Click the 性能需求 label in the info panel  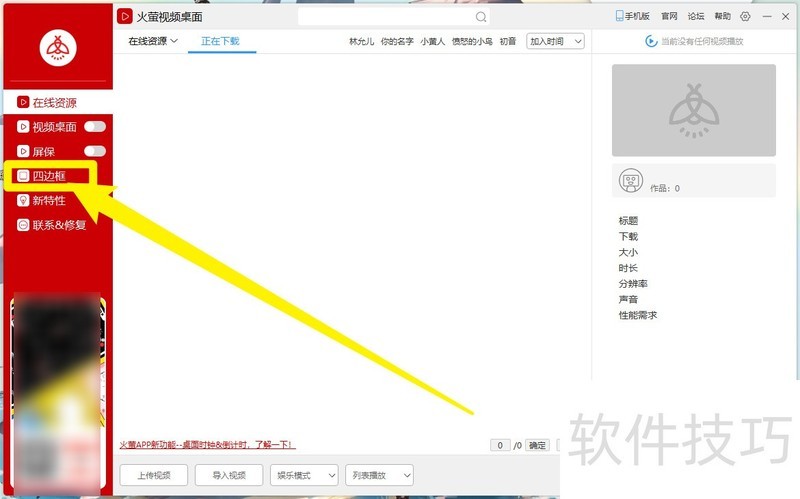click(x=637, y=315)
